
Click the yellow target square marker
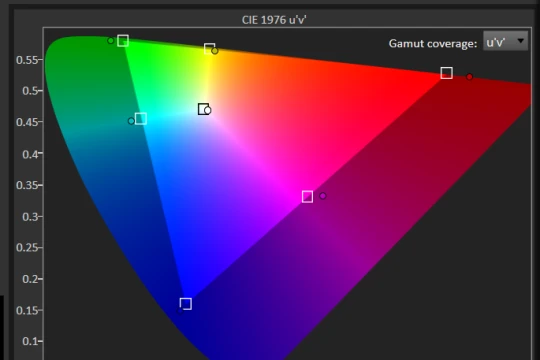click(x=209, y=49)
